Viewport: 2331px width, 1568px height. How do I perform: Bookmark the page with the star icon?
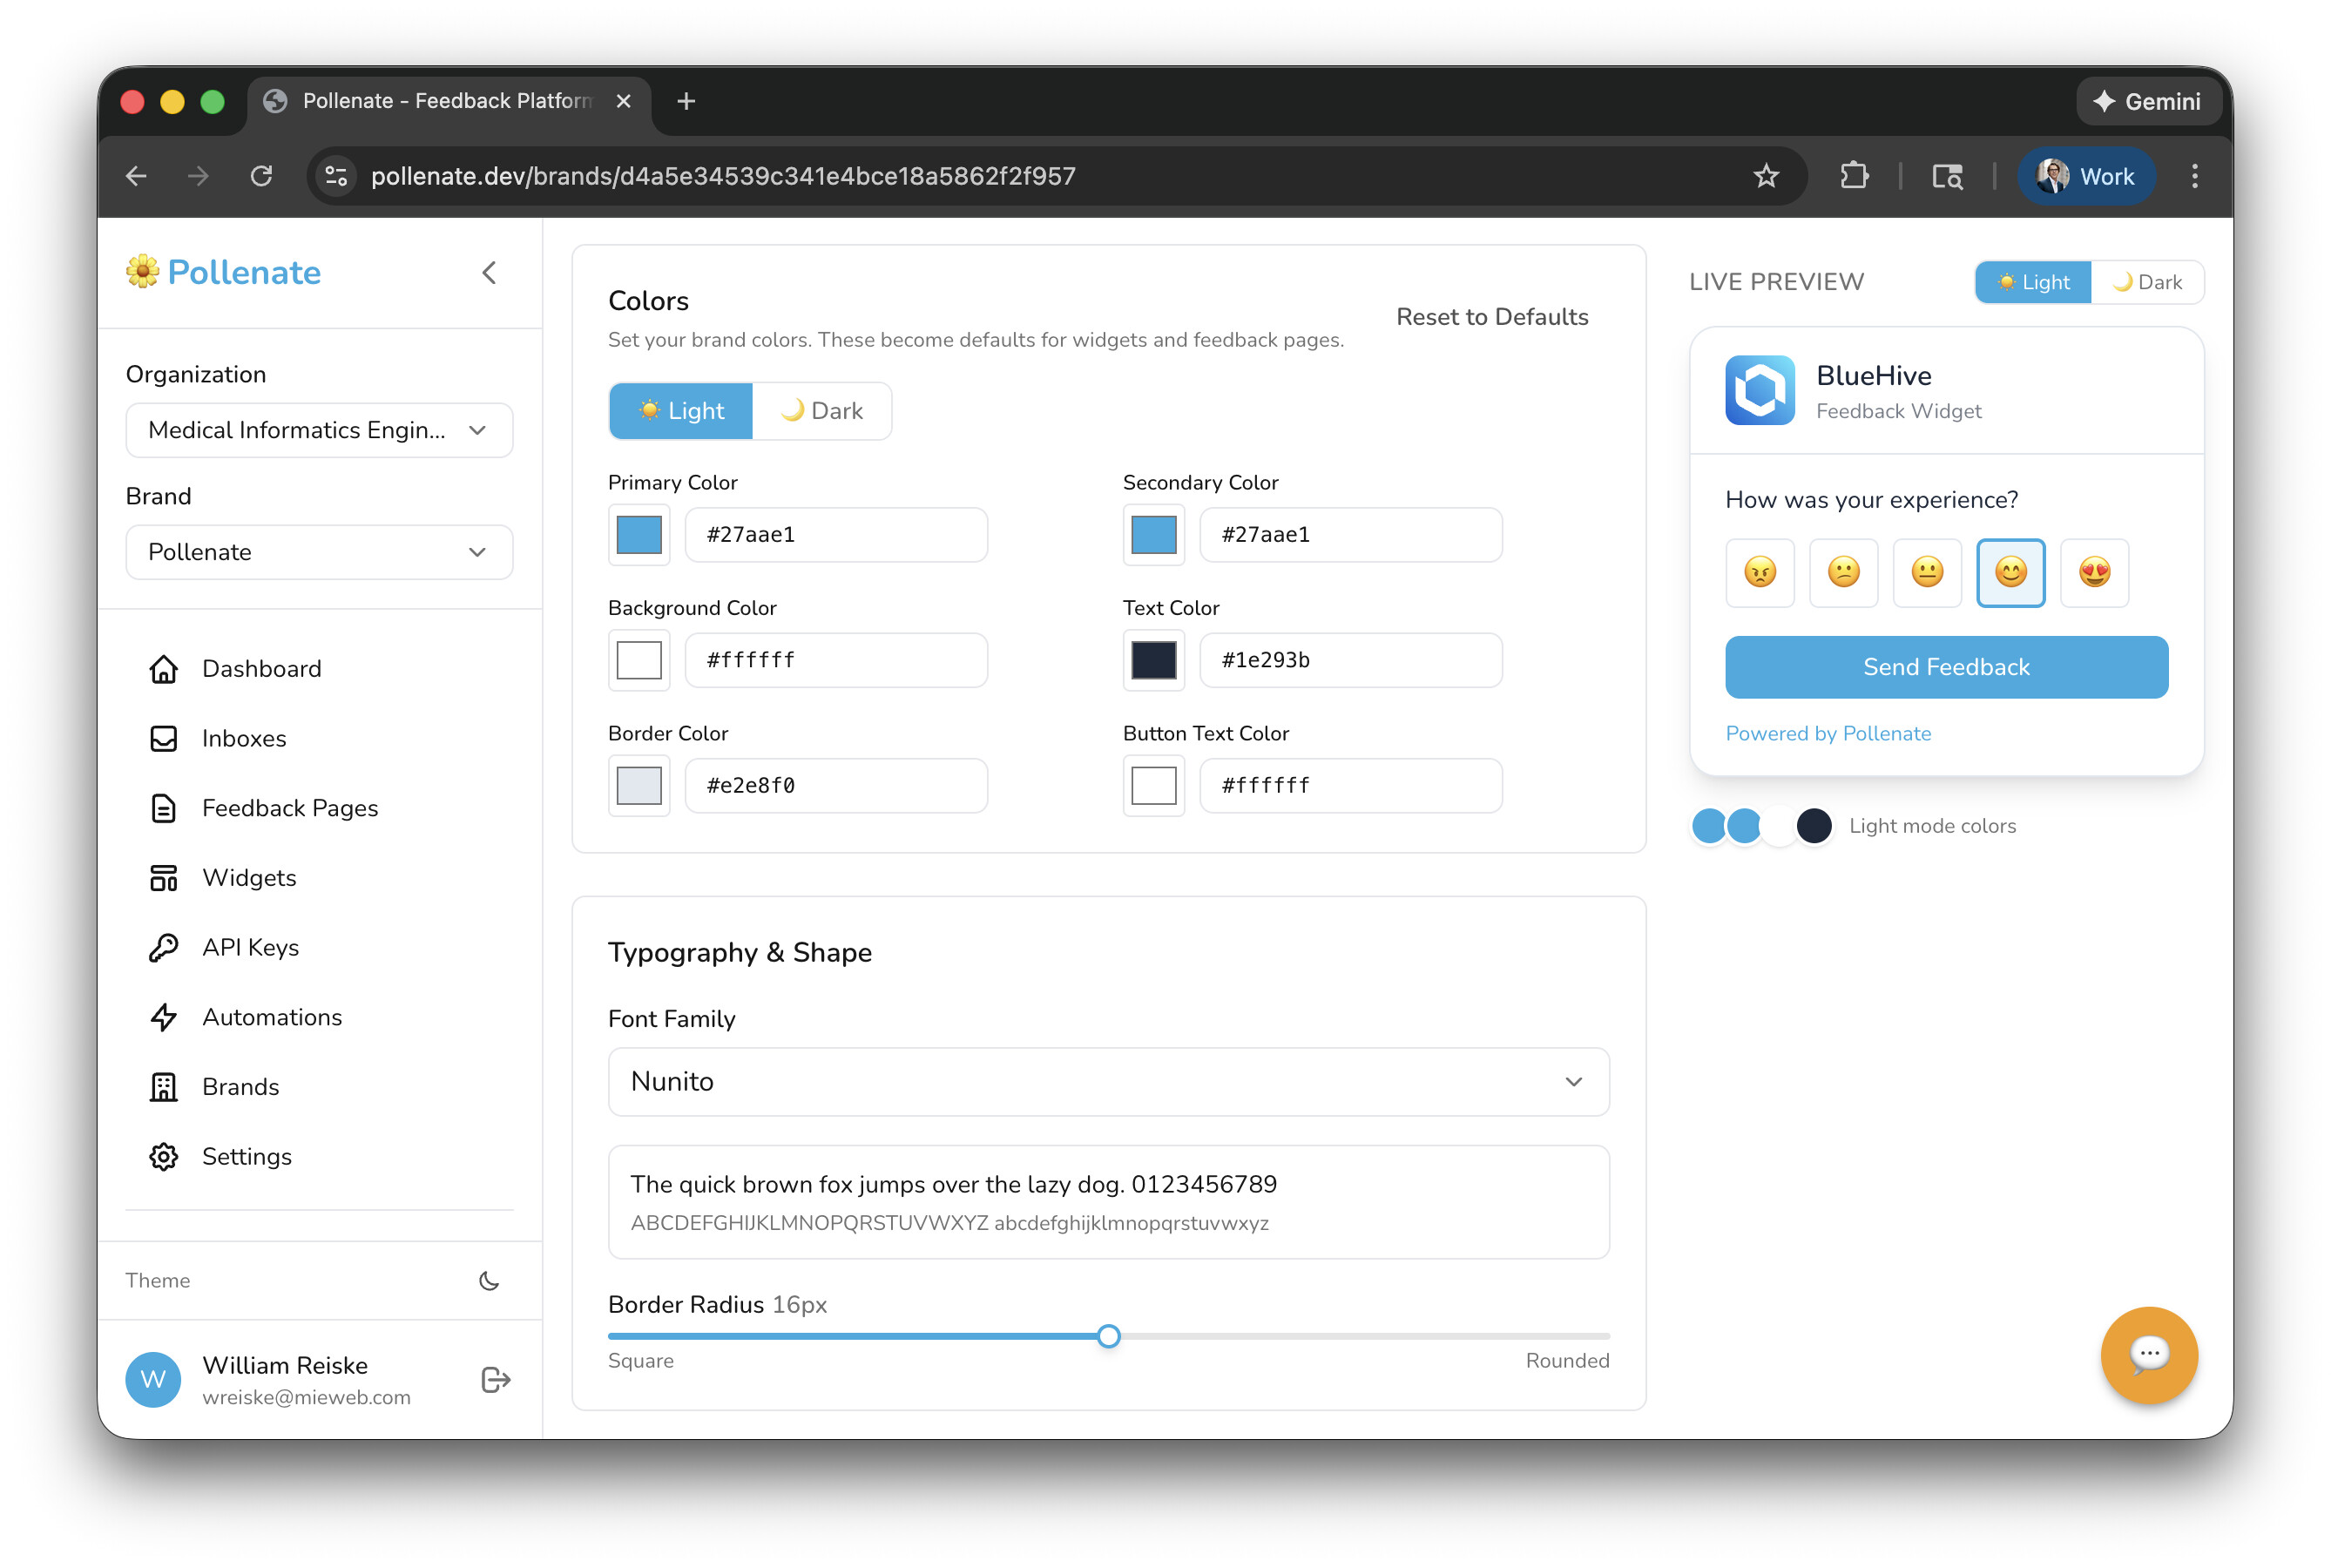pos(1766,176)
